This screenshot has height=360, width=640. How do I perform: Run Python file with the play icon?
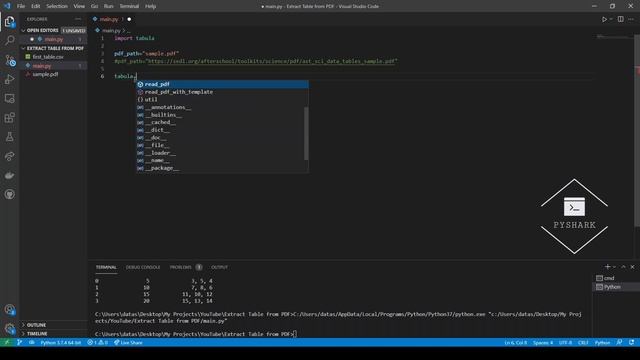604,19
